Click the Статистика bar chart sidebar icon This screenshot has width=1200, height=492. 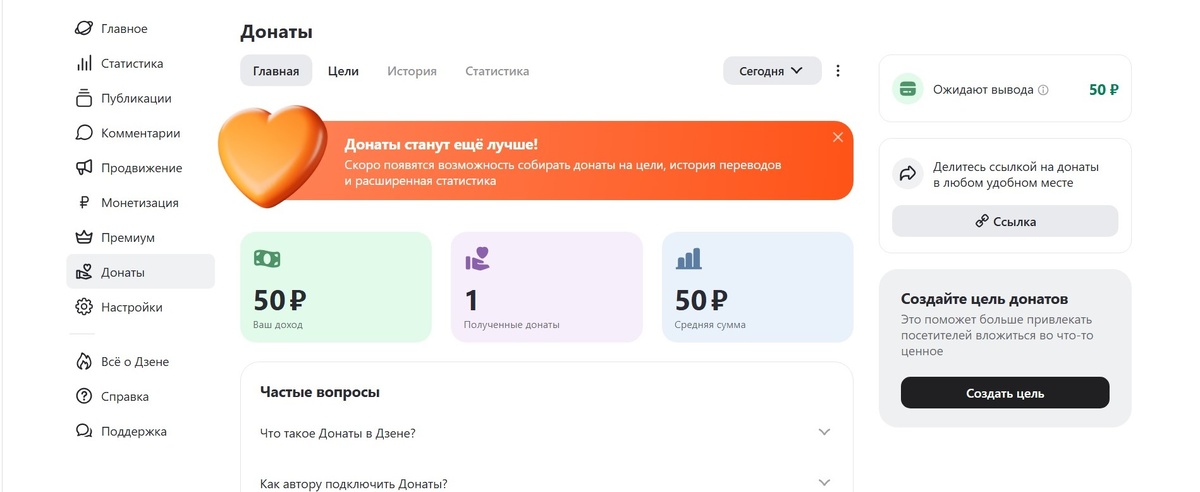click(84, 63)
